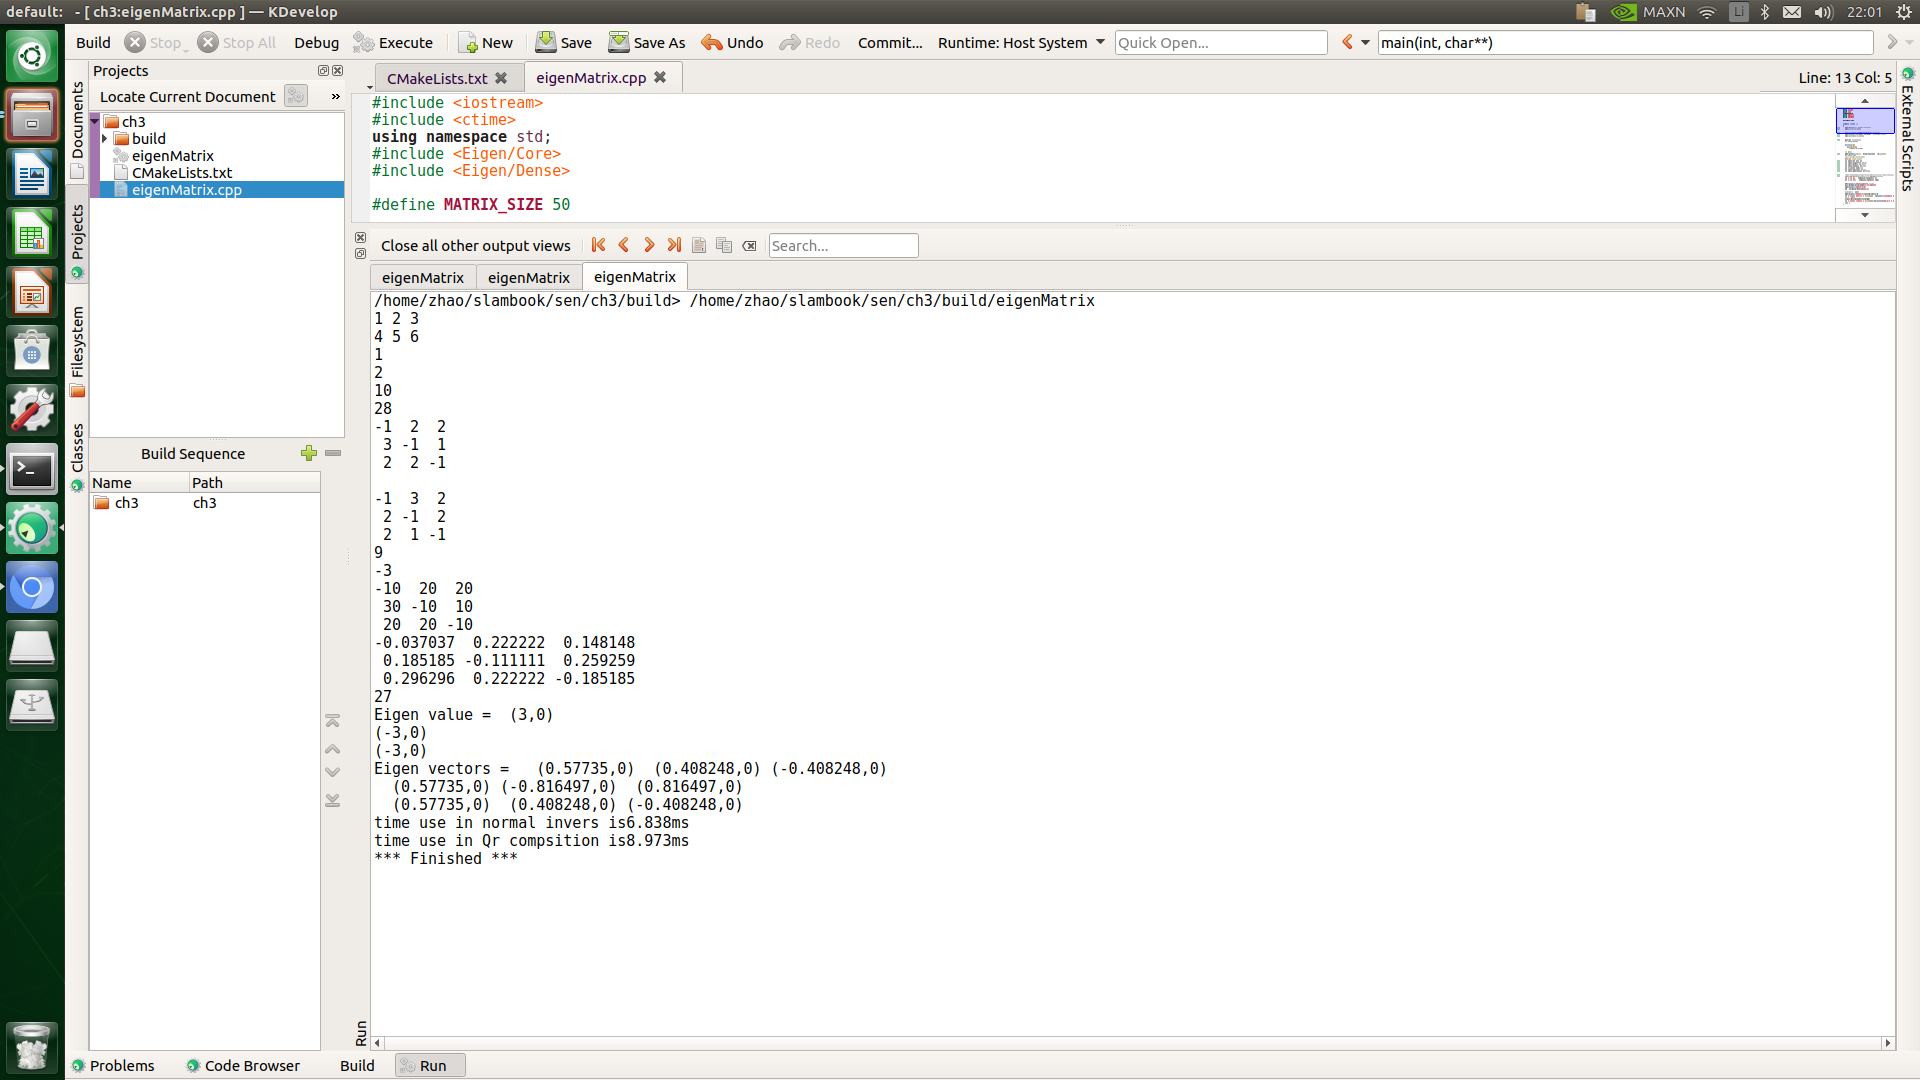
Task: Open Chromium from the Ubuntu dock
Action: pos(32,588)
